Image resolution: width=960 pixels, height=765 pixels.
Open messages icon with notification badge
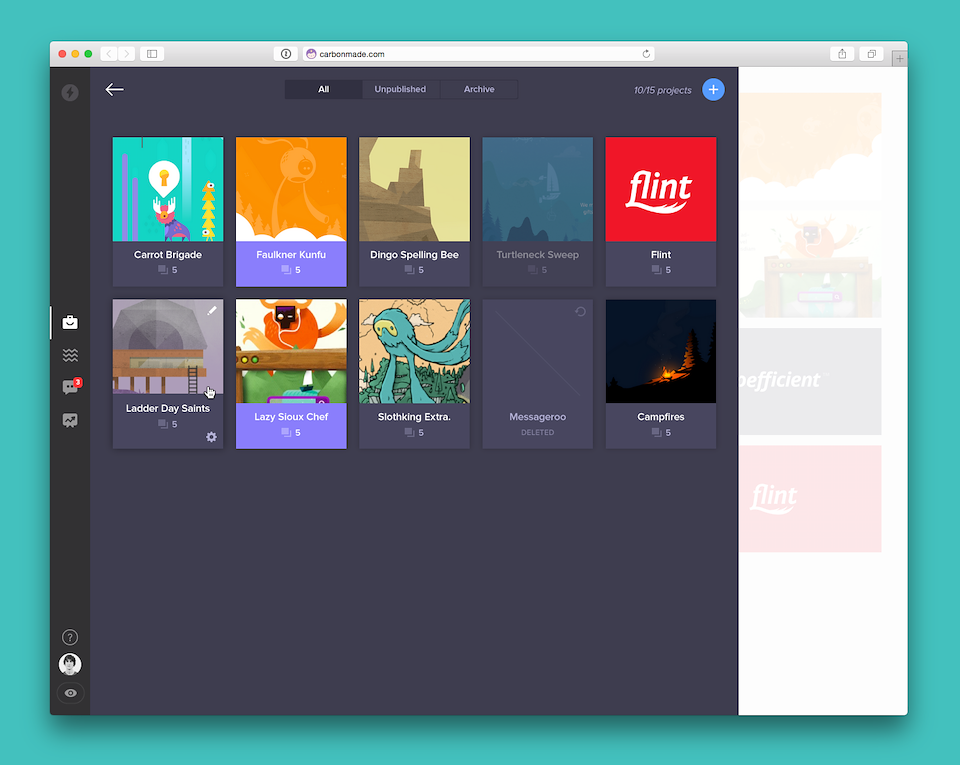(x=70, y=388)
